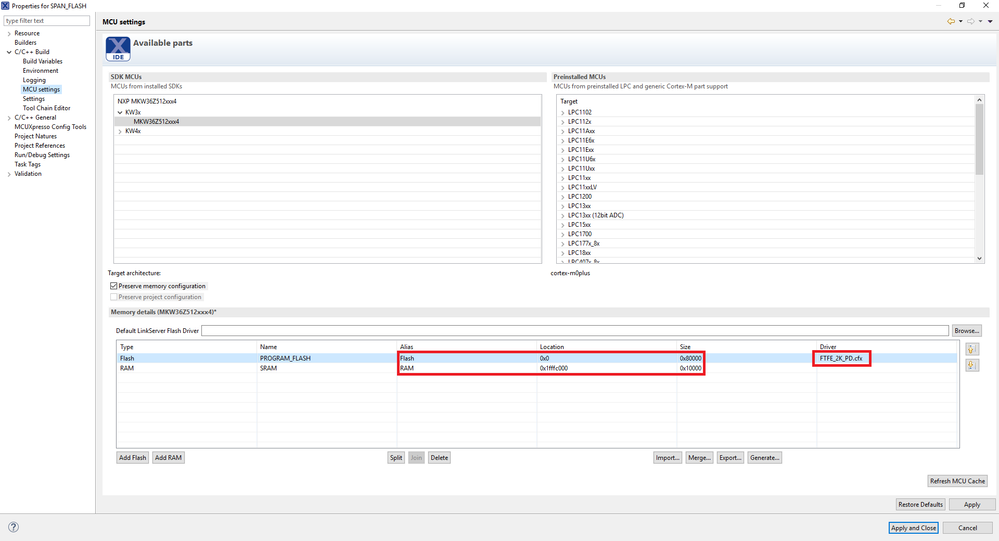Click the Default LinkServer Flash Driver field

pos(575,331)
